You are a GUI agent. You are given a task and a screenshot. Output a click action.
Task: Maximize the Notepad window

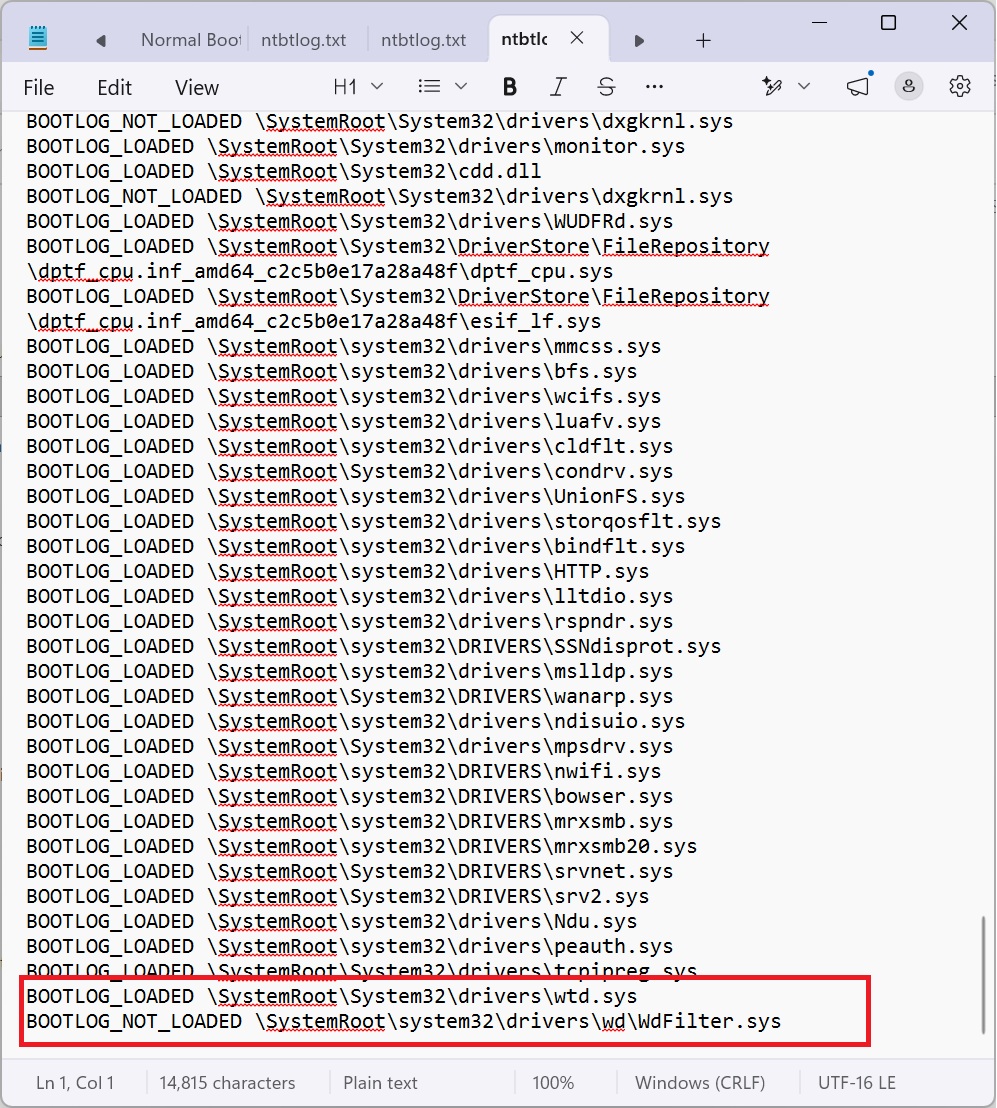tap(888, 23)
